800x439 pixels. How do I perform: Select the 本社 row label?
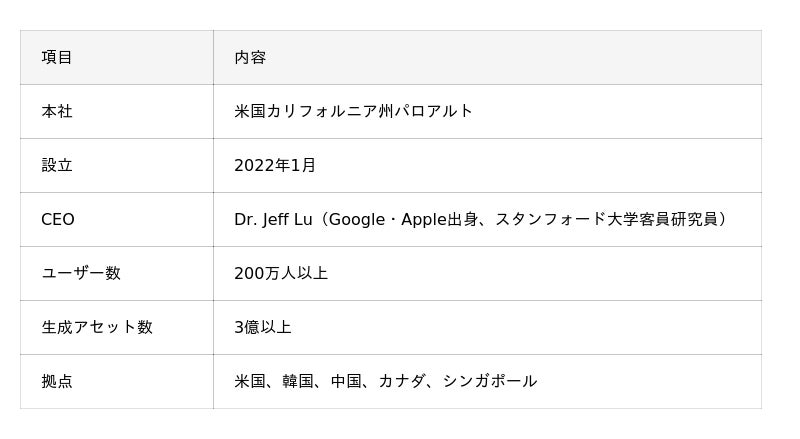(x=57, y=112)
